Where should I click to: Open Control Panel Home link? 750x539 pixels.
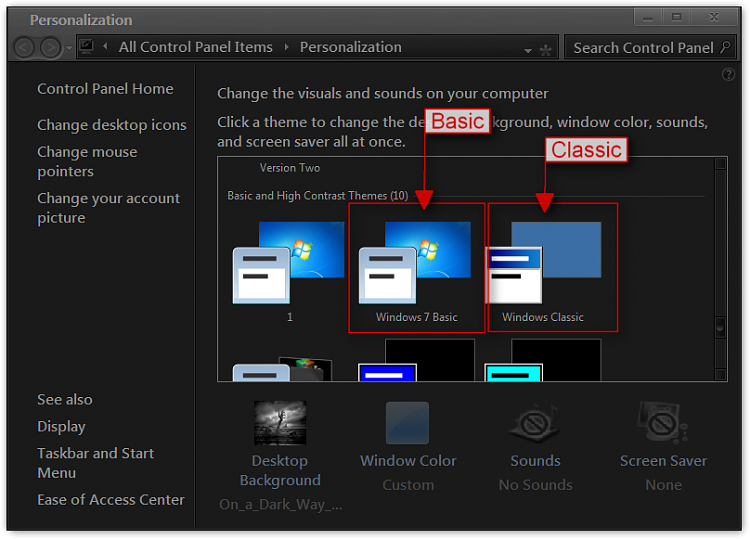pyautogui.click(x=105, y=88)
